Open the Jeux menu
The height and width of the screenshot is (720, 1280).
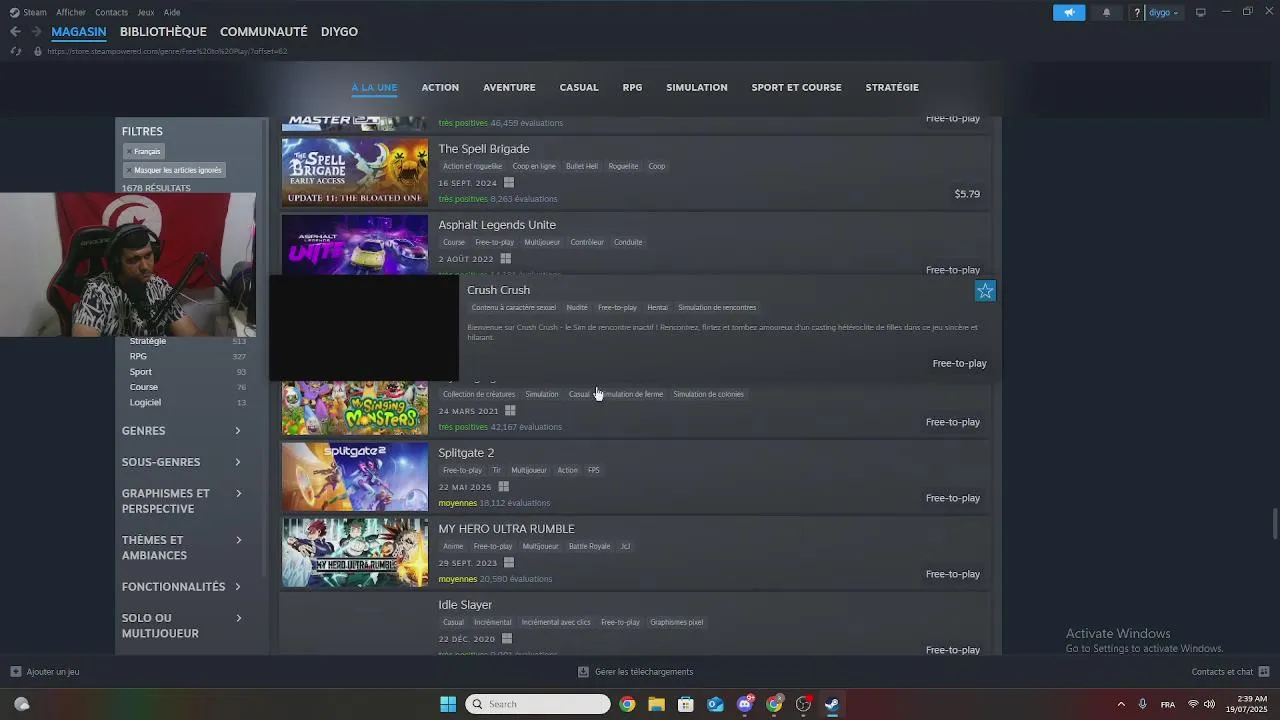146,12
